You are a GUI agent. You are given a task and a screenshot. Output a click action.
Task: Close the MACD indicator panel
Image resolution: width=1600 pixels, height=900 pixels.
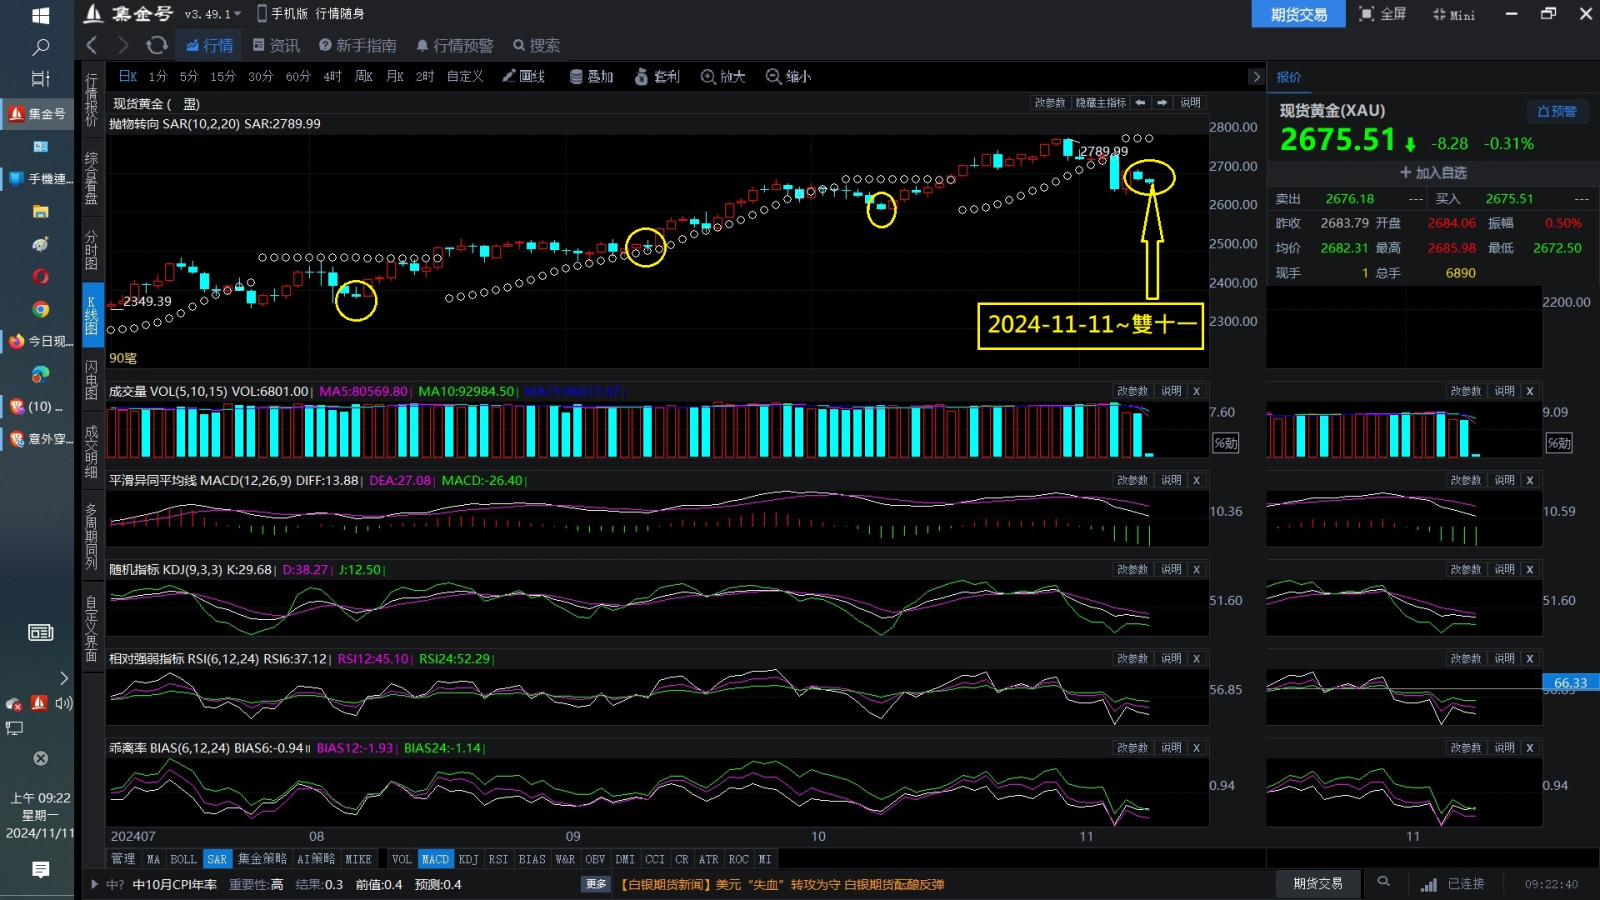tap(1196, 480)
